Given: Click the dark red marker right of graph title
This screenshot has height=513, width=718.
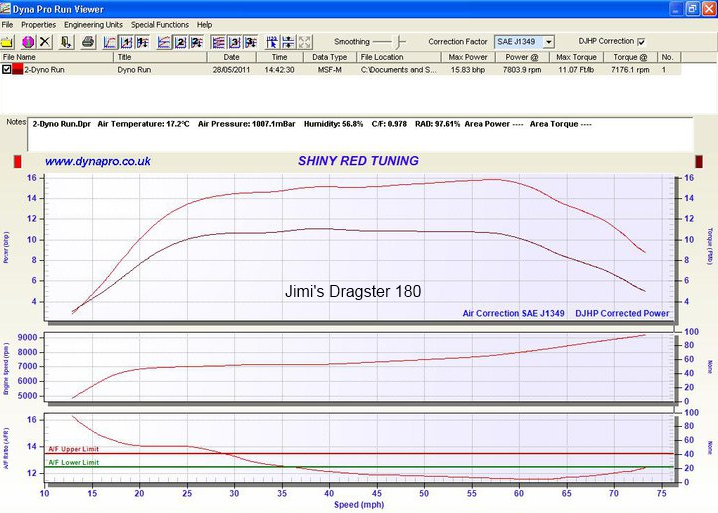Looking at the screenshot, I should (699, 162).
